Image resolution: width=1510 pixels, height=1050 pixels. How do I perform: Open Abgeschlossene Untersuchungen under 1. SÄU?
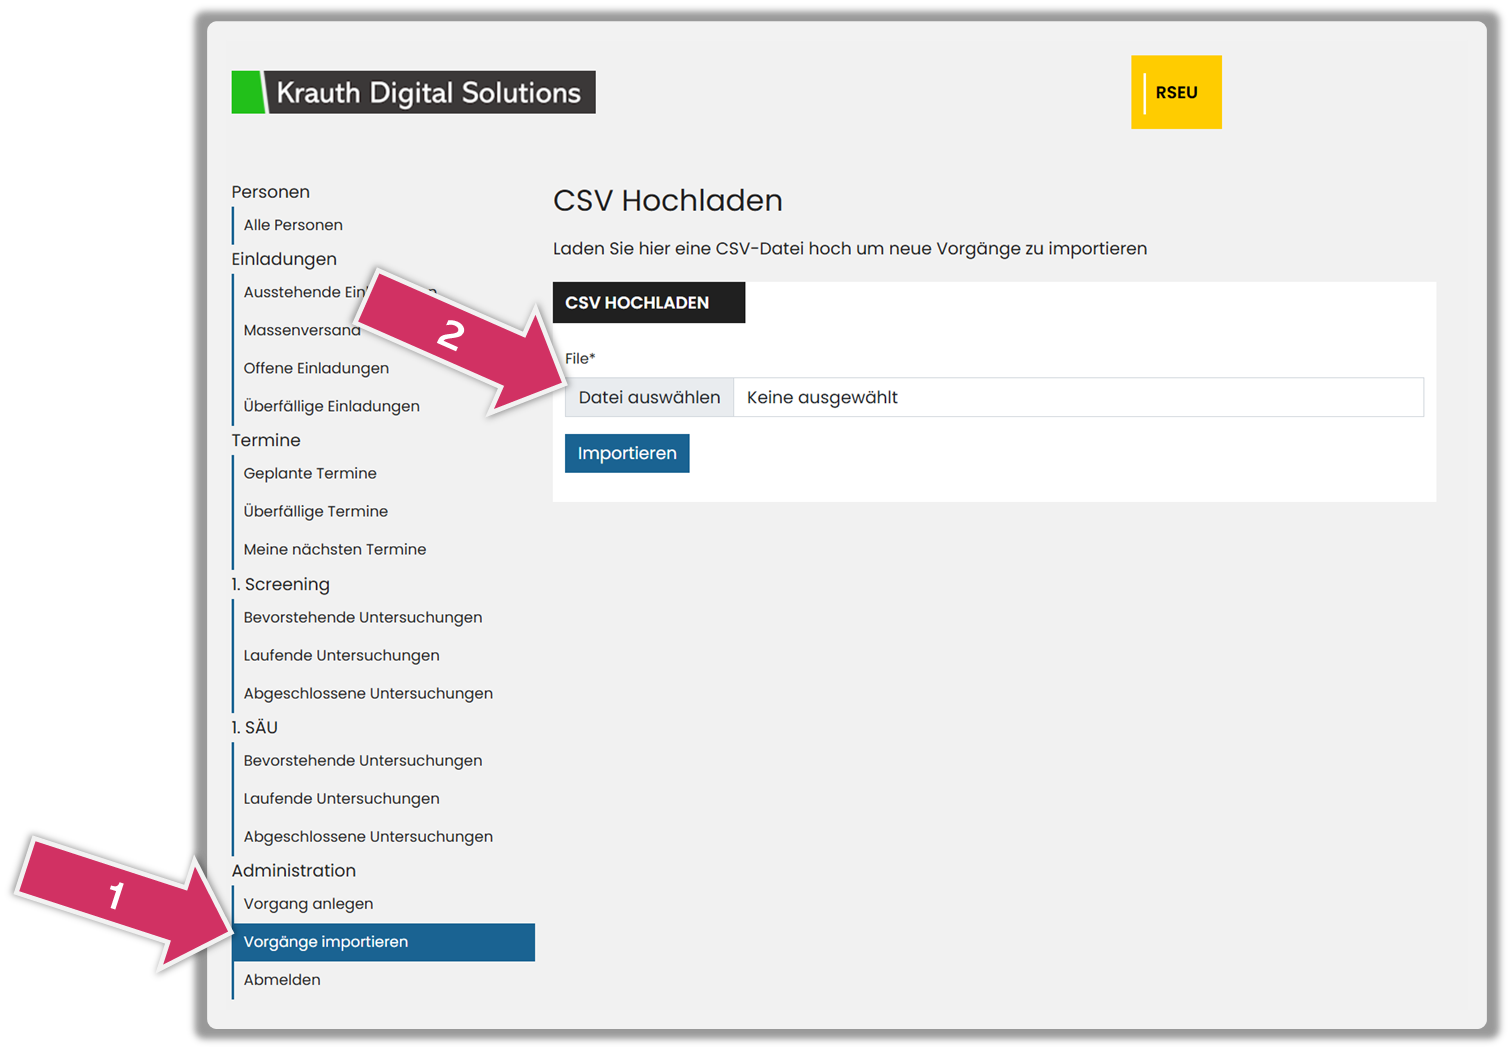point(368,836)
